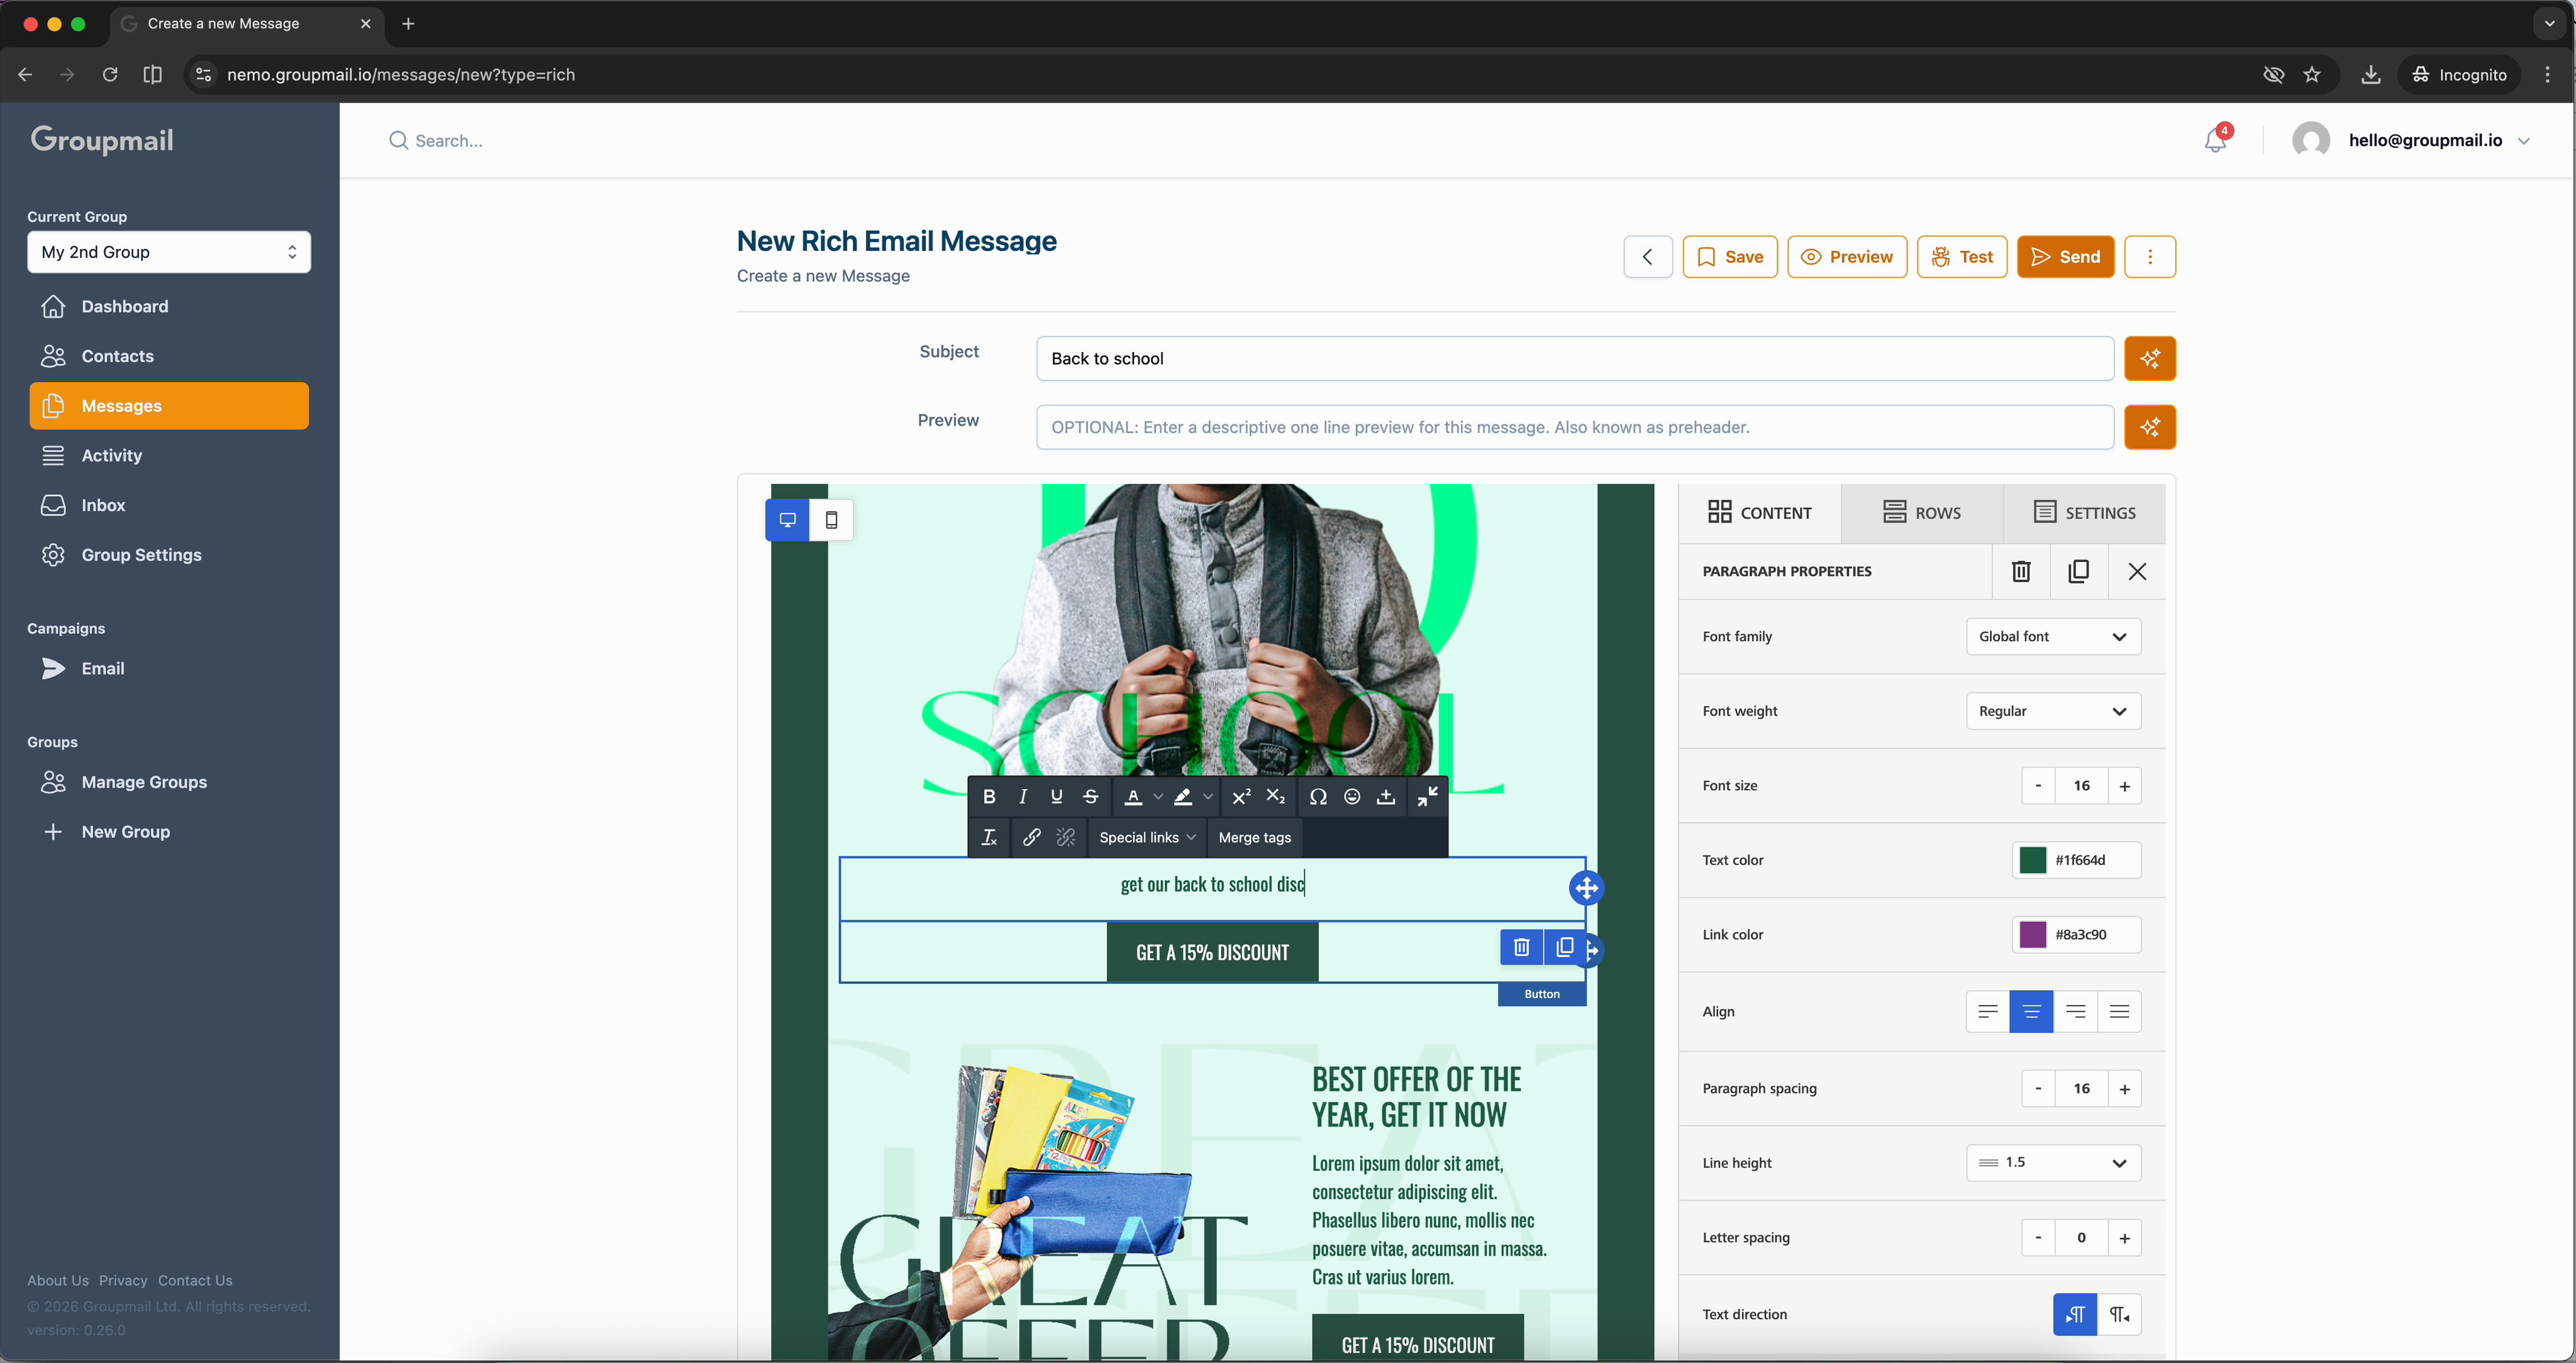This screenshot has height=1363, width=2576.
Task: Click the Preview preheader input field
Action: pos(1574,427)
